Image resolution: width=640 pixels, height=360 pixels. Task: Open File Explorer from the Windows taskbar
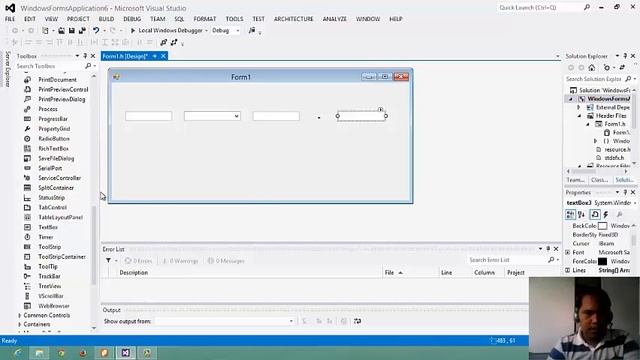tap(39, 353)
